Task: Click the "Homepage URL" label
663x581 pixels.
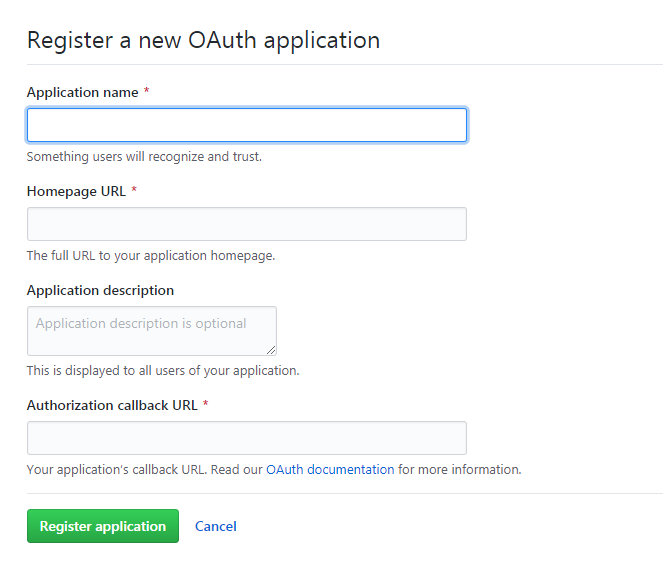Action: [x=76, y=191]
